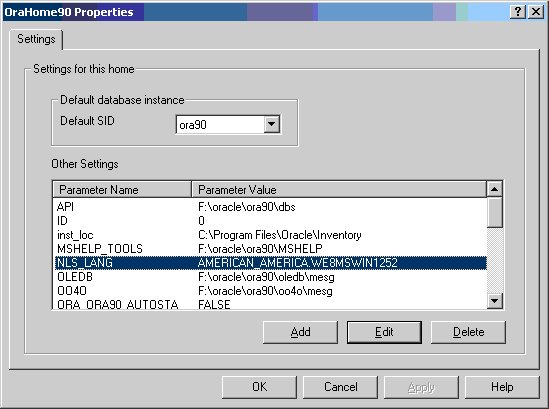Screen dimensions: 549x409
Task: Click the title bar help question mark button
Action: tap(518, 12)
